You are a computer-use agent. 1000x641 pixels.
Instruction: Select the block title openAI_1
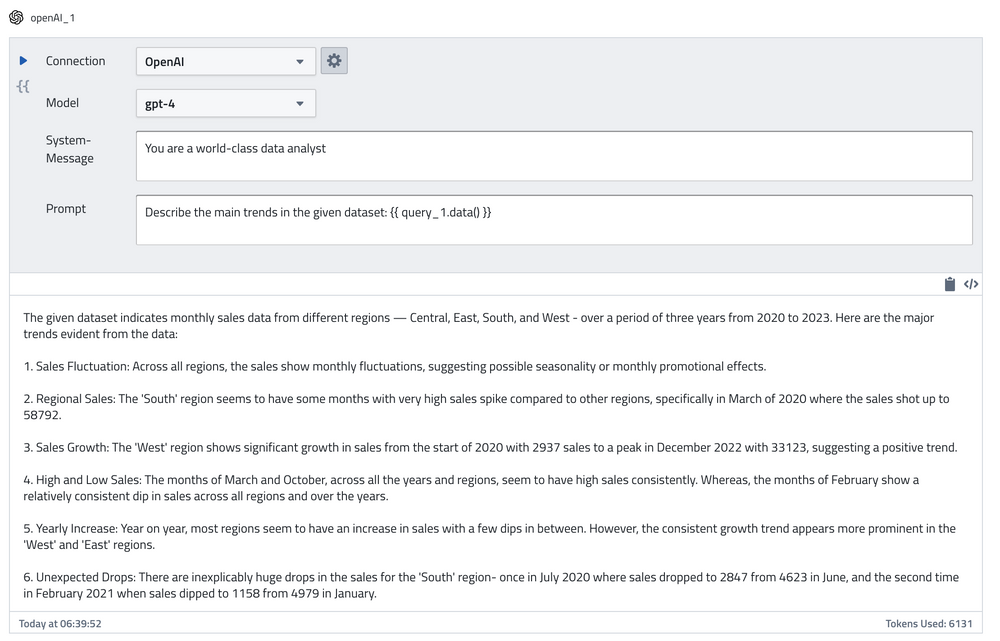click(x=52, y=18)
